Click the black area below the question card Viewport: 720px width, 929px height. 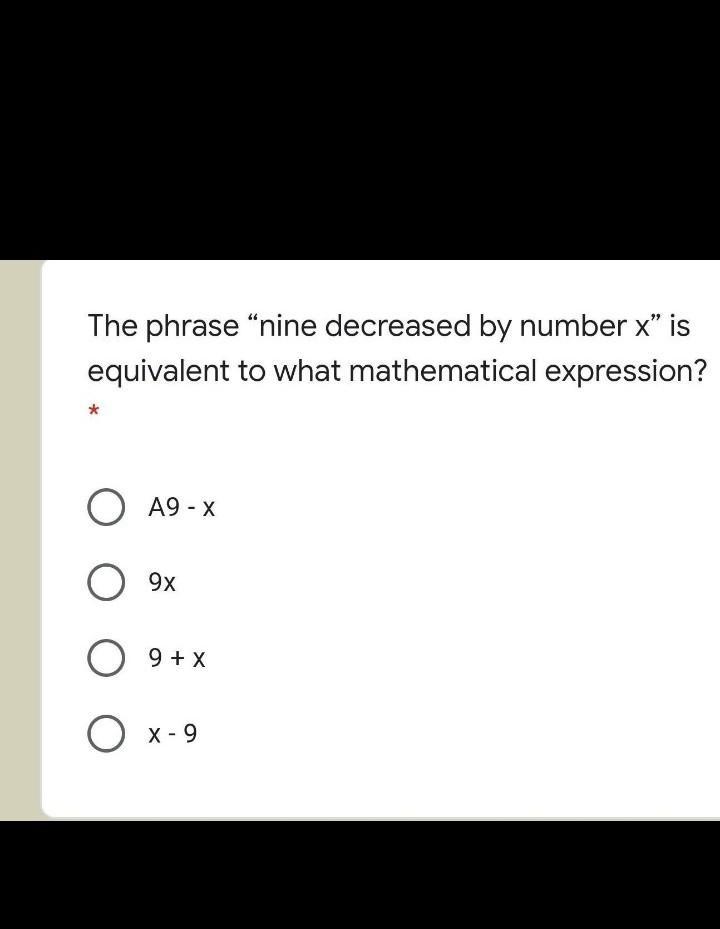click(360, 875)
